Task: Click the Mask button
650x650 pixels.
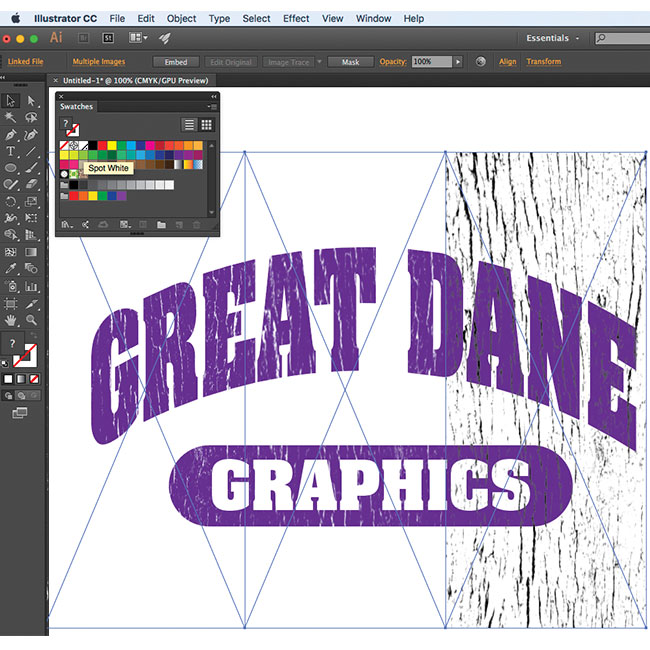Action: (351, 62)
